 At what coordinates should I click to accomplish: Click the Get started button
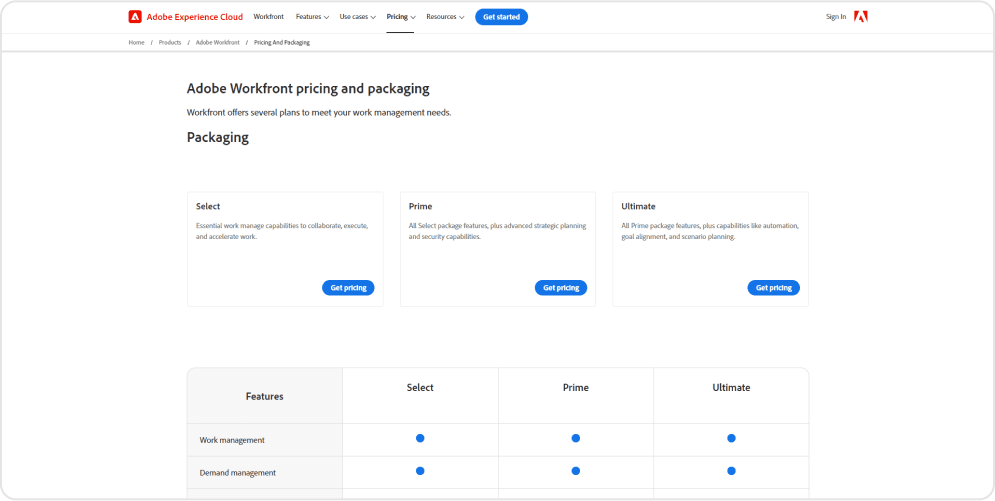click(501, 17)
